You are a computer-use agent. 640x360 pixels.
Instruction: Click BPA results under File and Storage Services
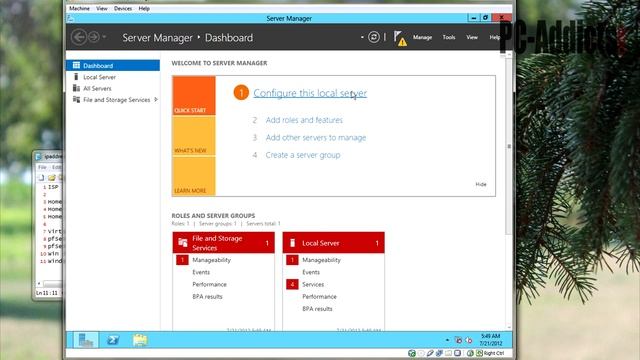click(207, 297)
